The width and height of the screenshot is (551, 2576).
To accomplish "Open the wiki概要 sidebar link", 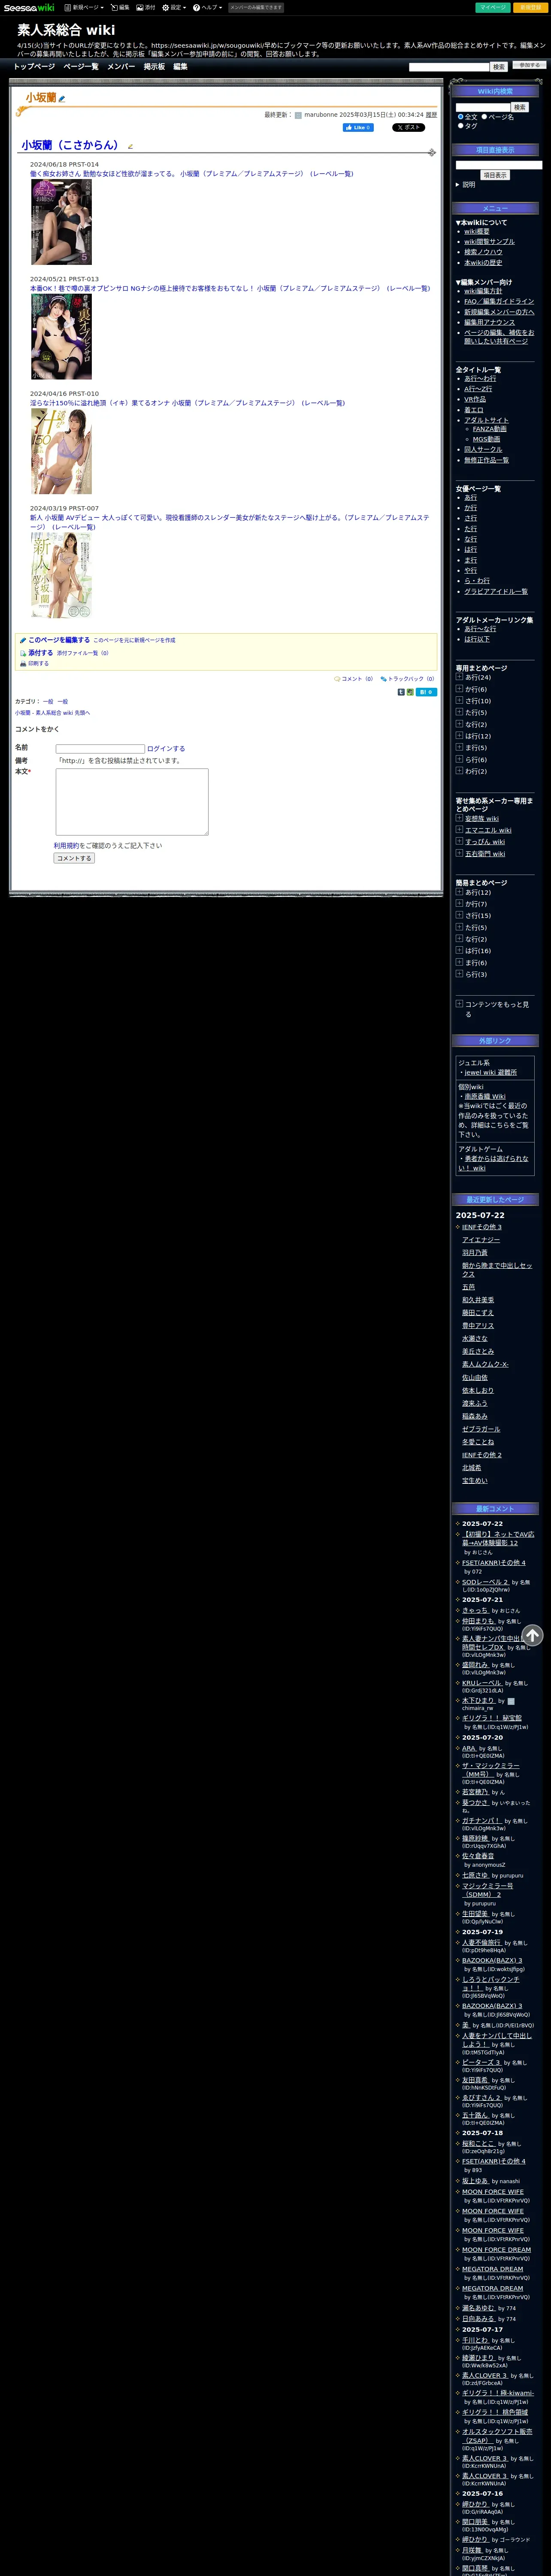I will click(477, 232).
